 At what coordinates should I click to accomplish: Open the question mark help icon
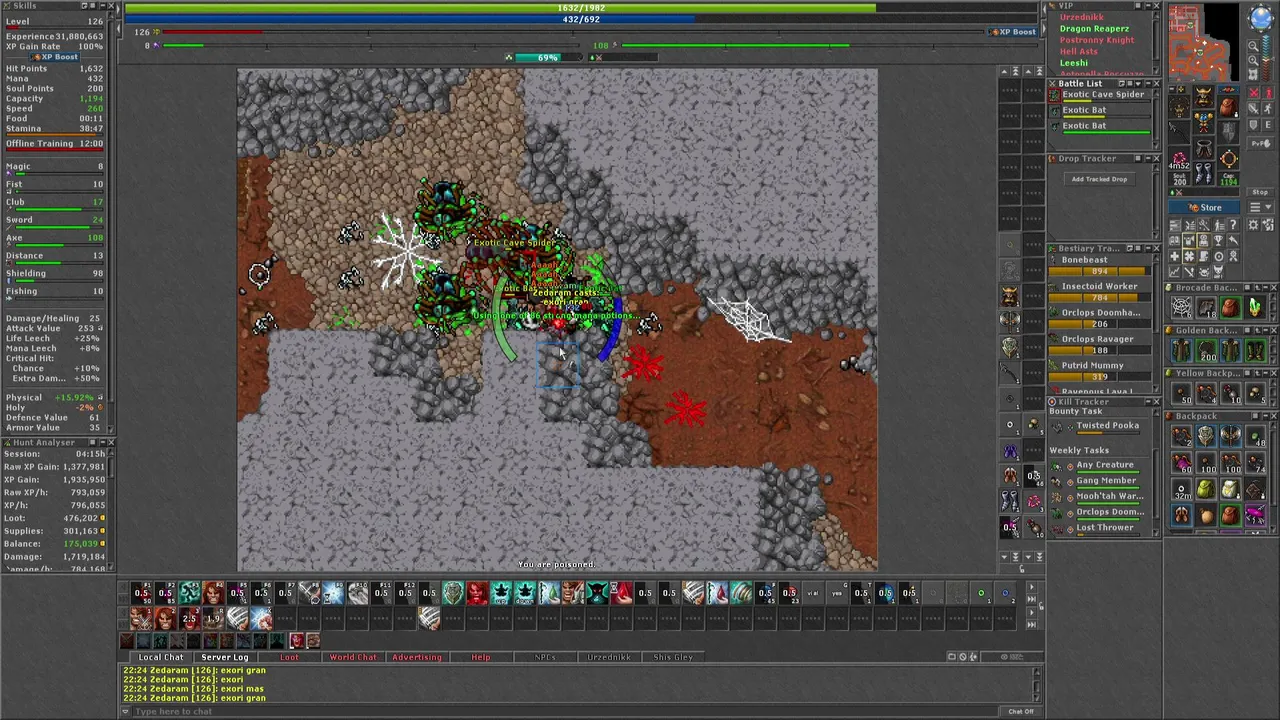(1233, 225)
